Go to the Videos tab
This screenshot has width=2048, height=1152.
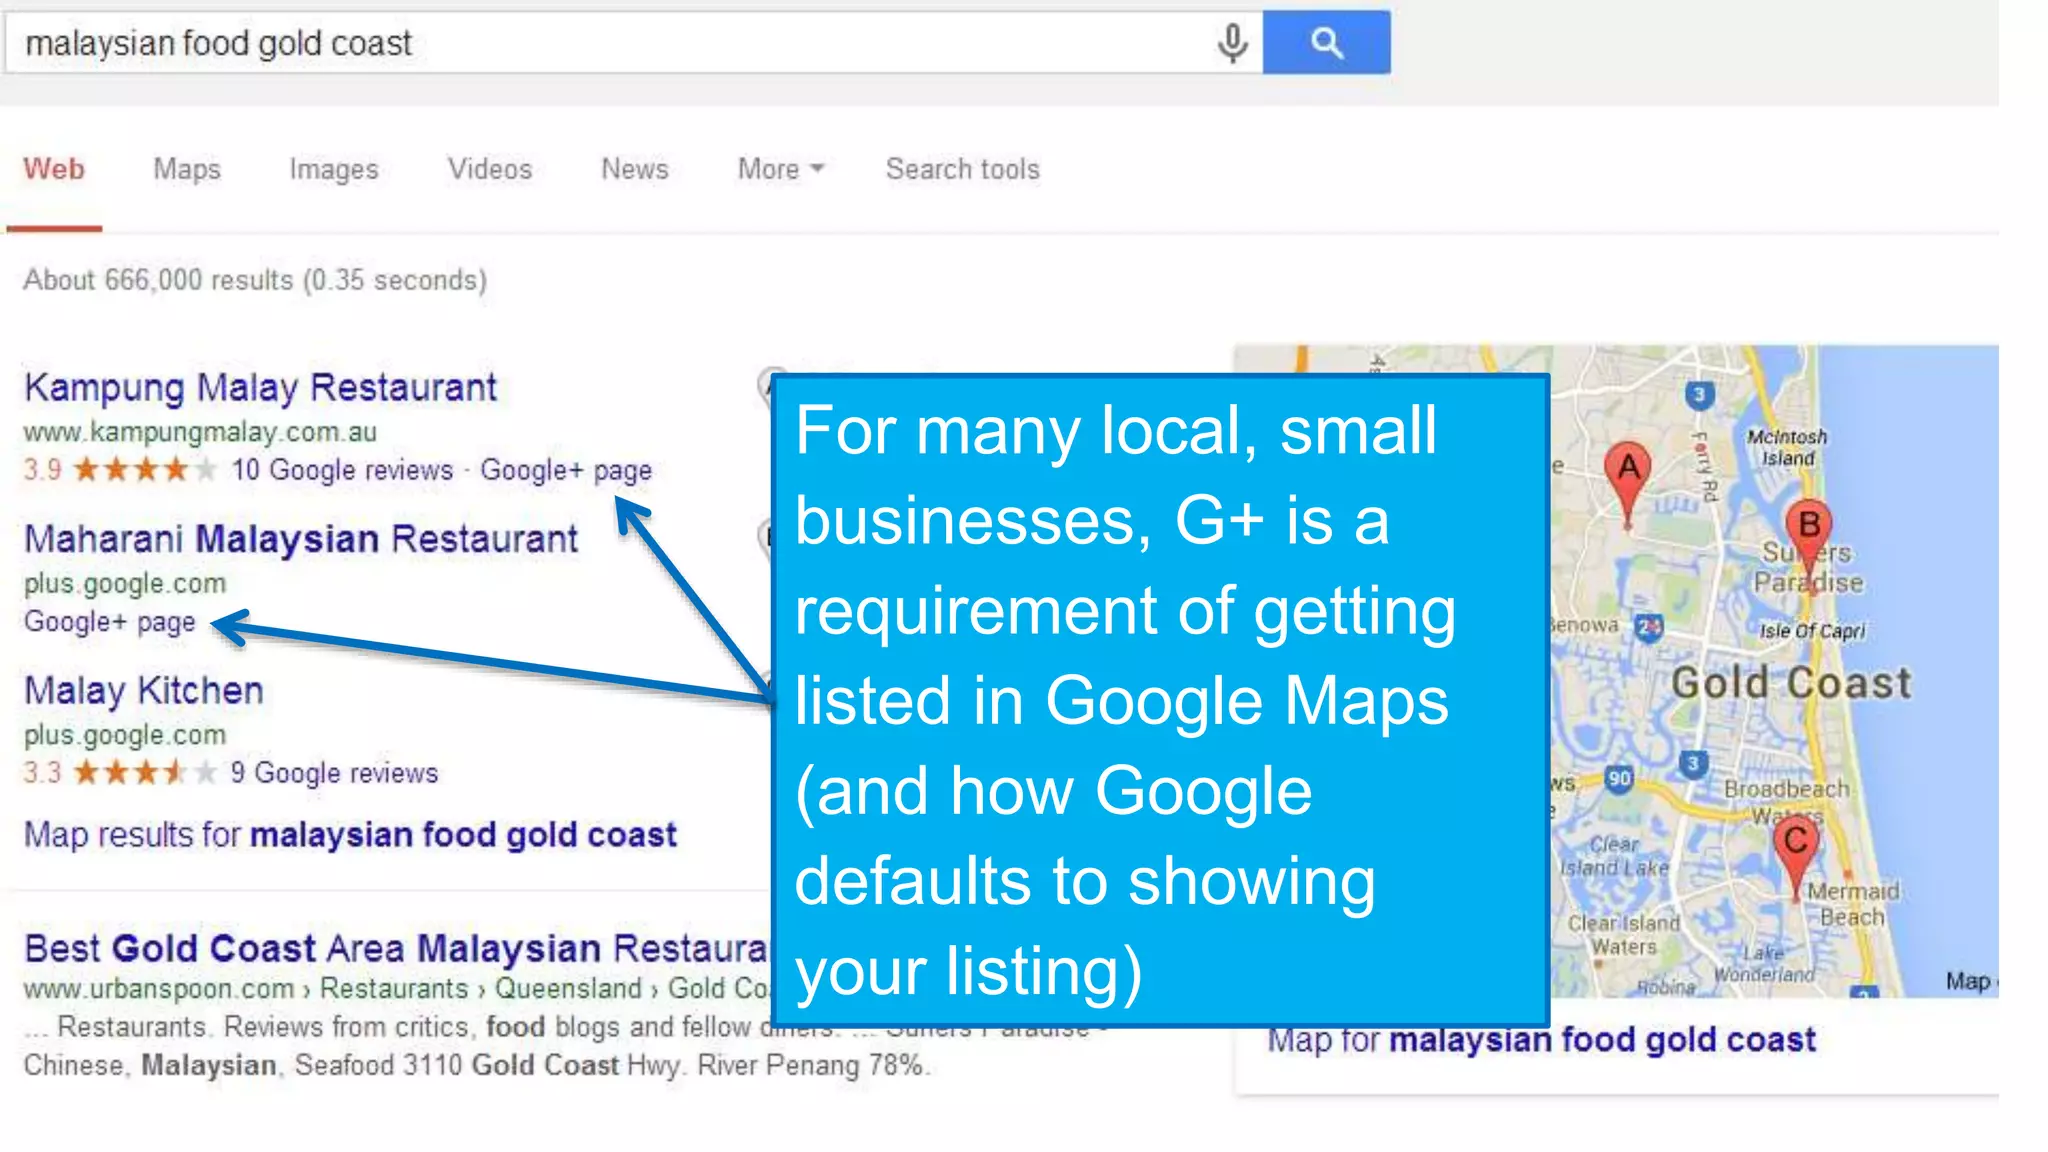click(x=490, y=169)
